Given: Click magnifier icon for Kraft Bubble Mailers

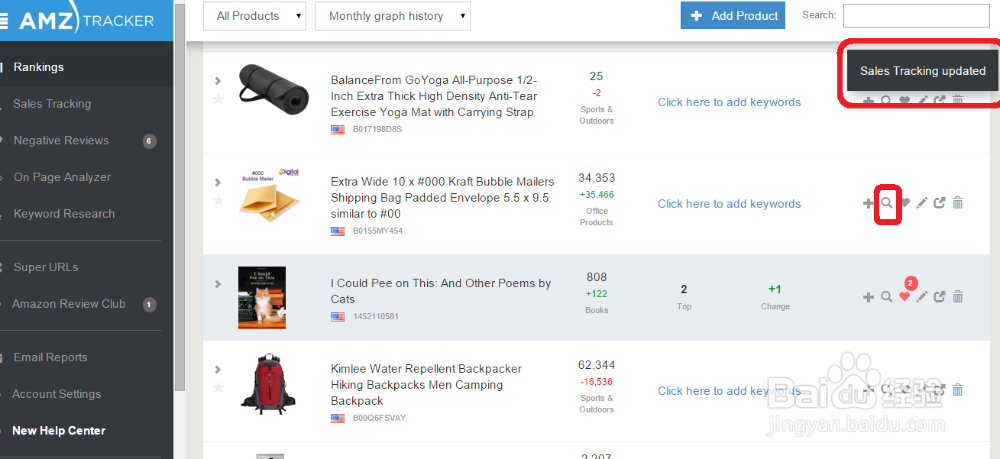Looking at the screenshot, I should coord(886,203).
